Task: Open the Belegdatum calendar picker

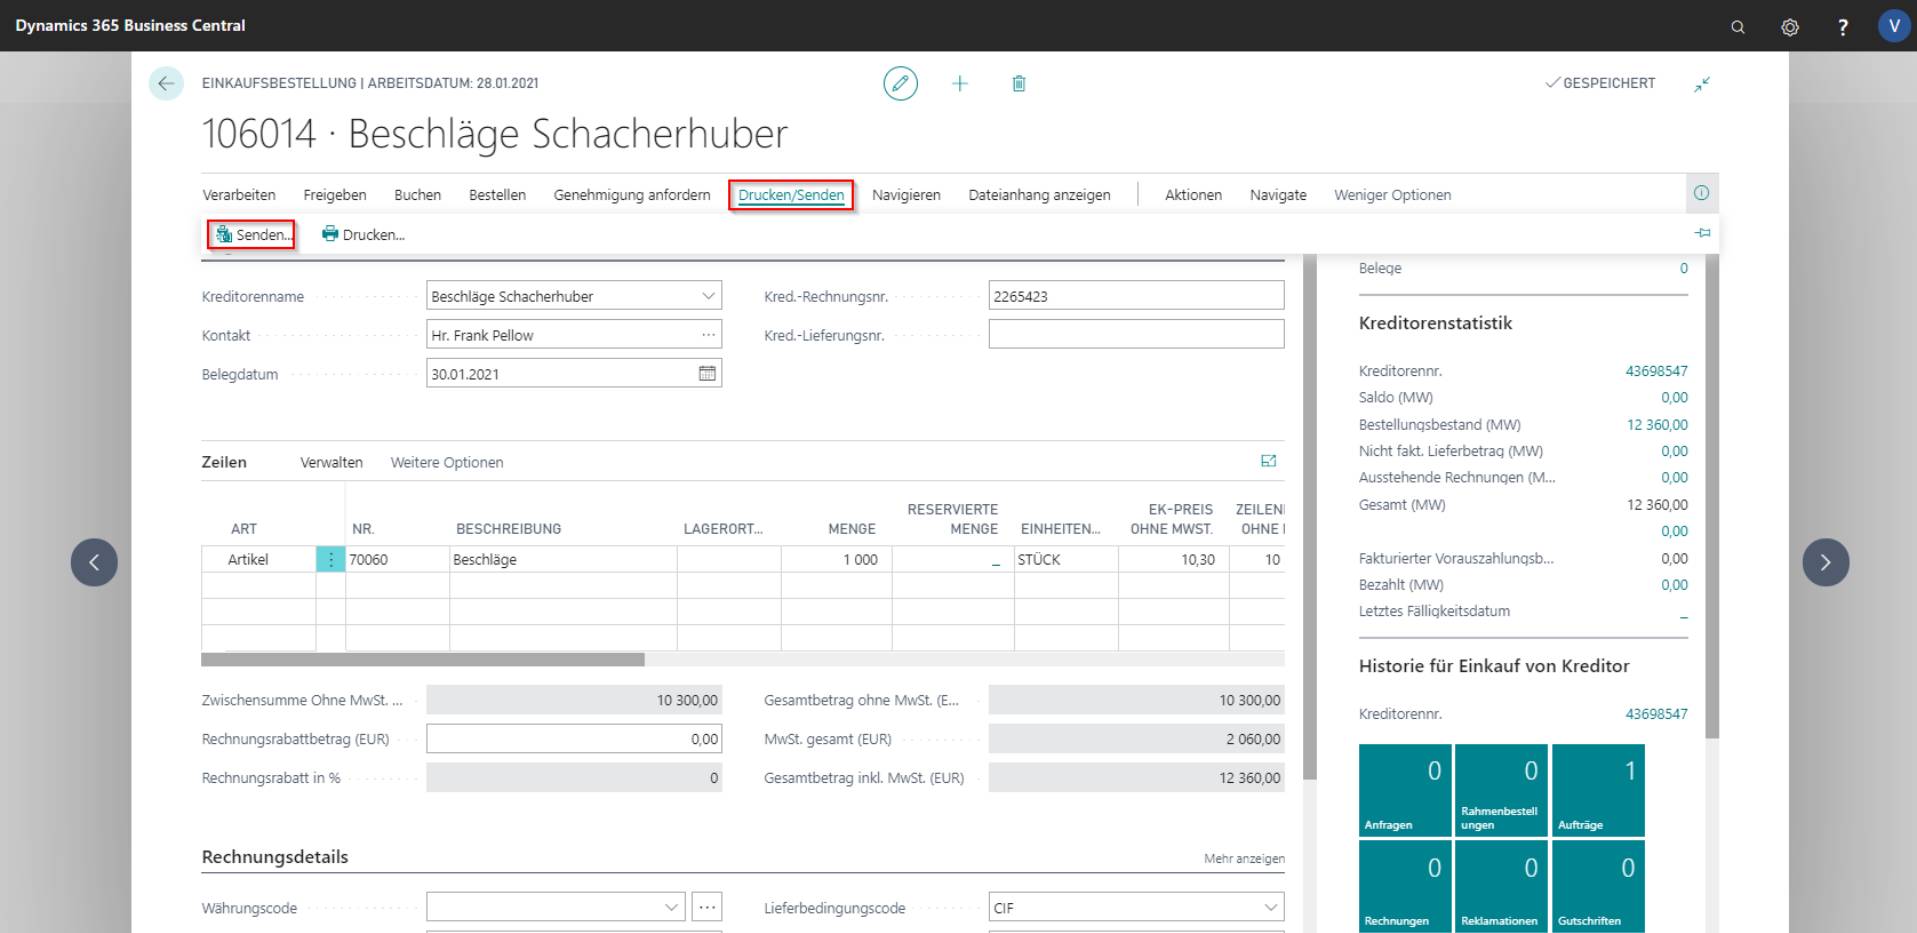Action: (x=707, y=373)
